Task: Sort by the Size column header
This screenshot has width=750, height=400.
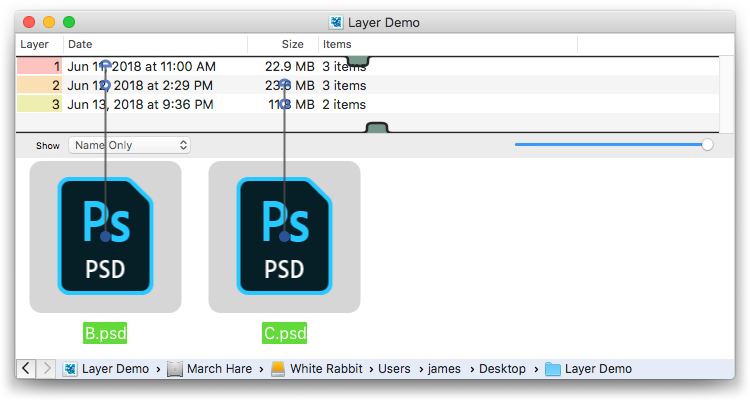Action: (283, 44)
